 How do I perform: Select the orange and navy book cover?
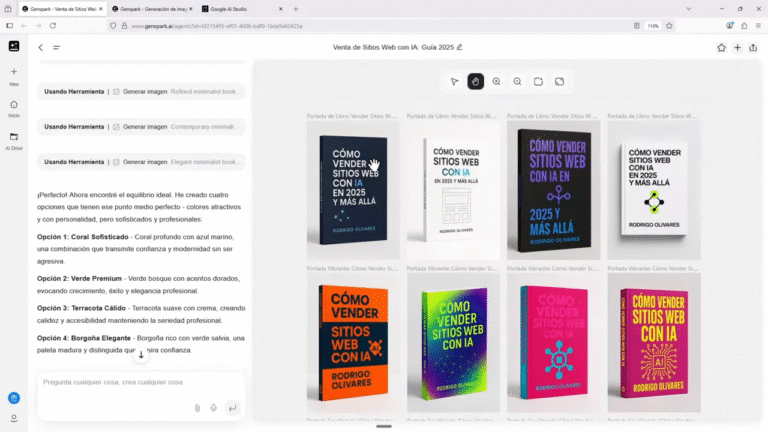click(x=353, y=342)
